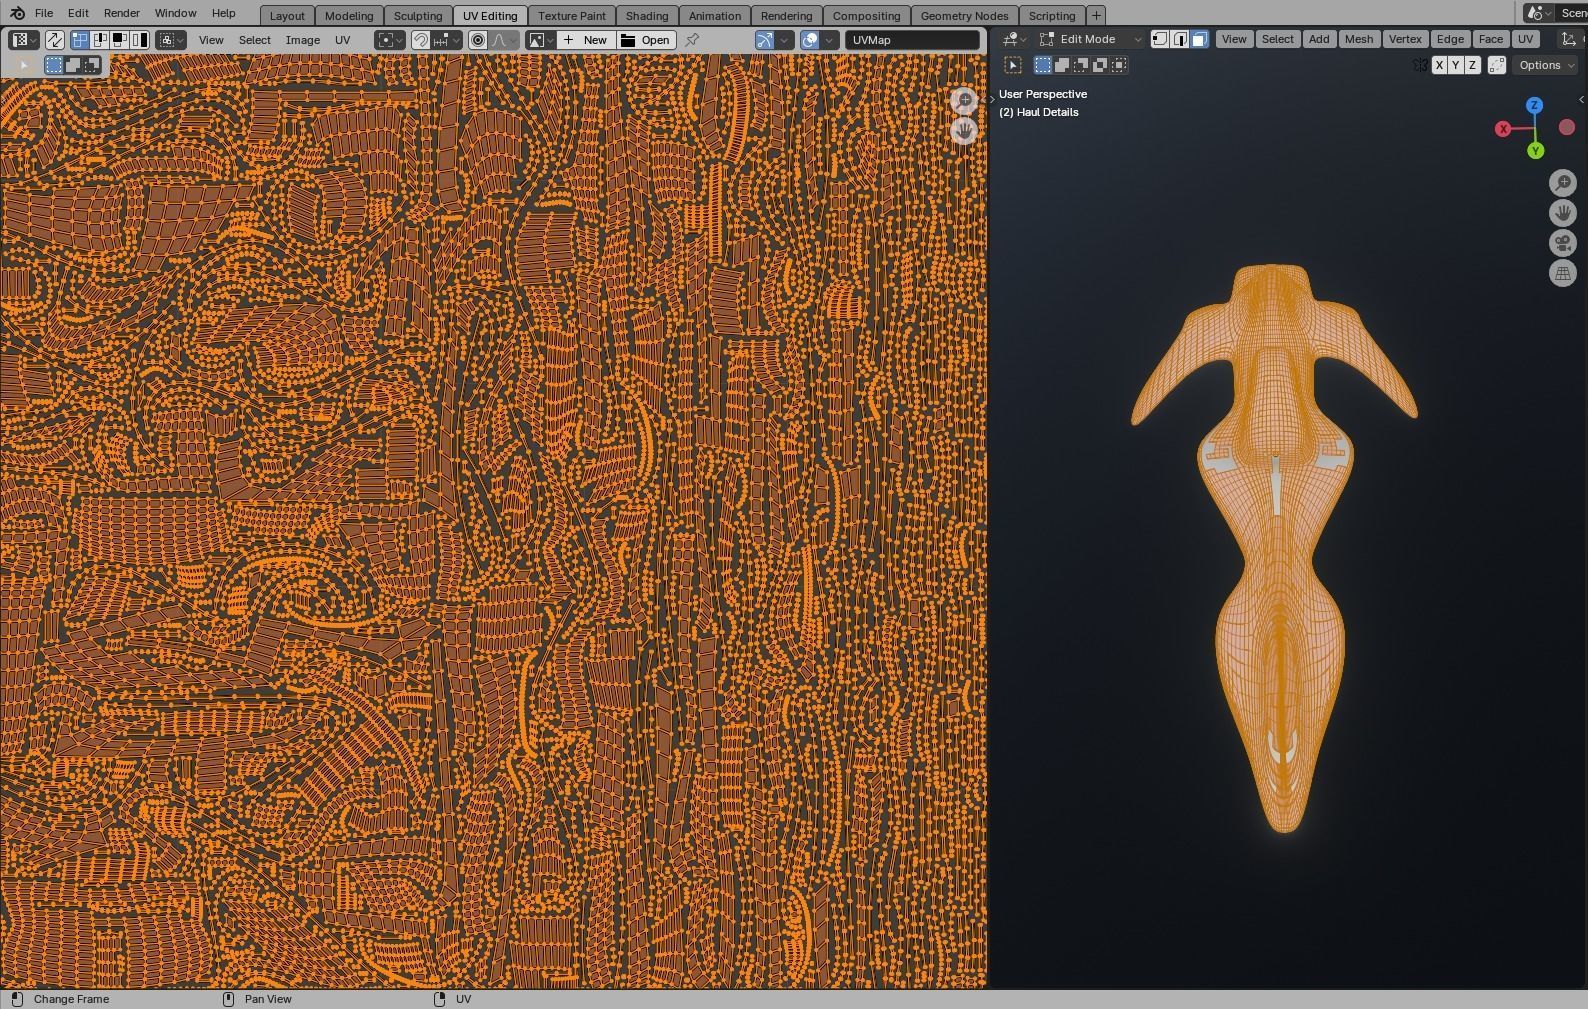1588x1009 pixels.
Task: Click zoom gizmo in 3D viewport
Action: (1563, 183)
